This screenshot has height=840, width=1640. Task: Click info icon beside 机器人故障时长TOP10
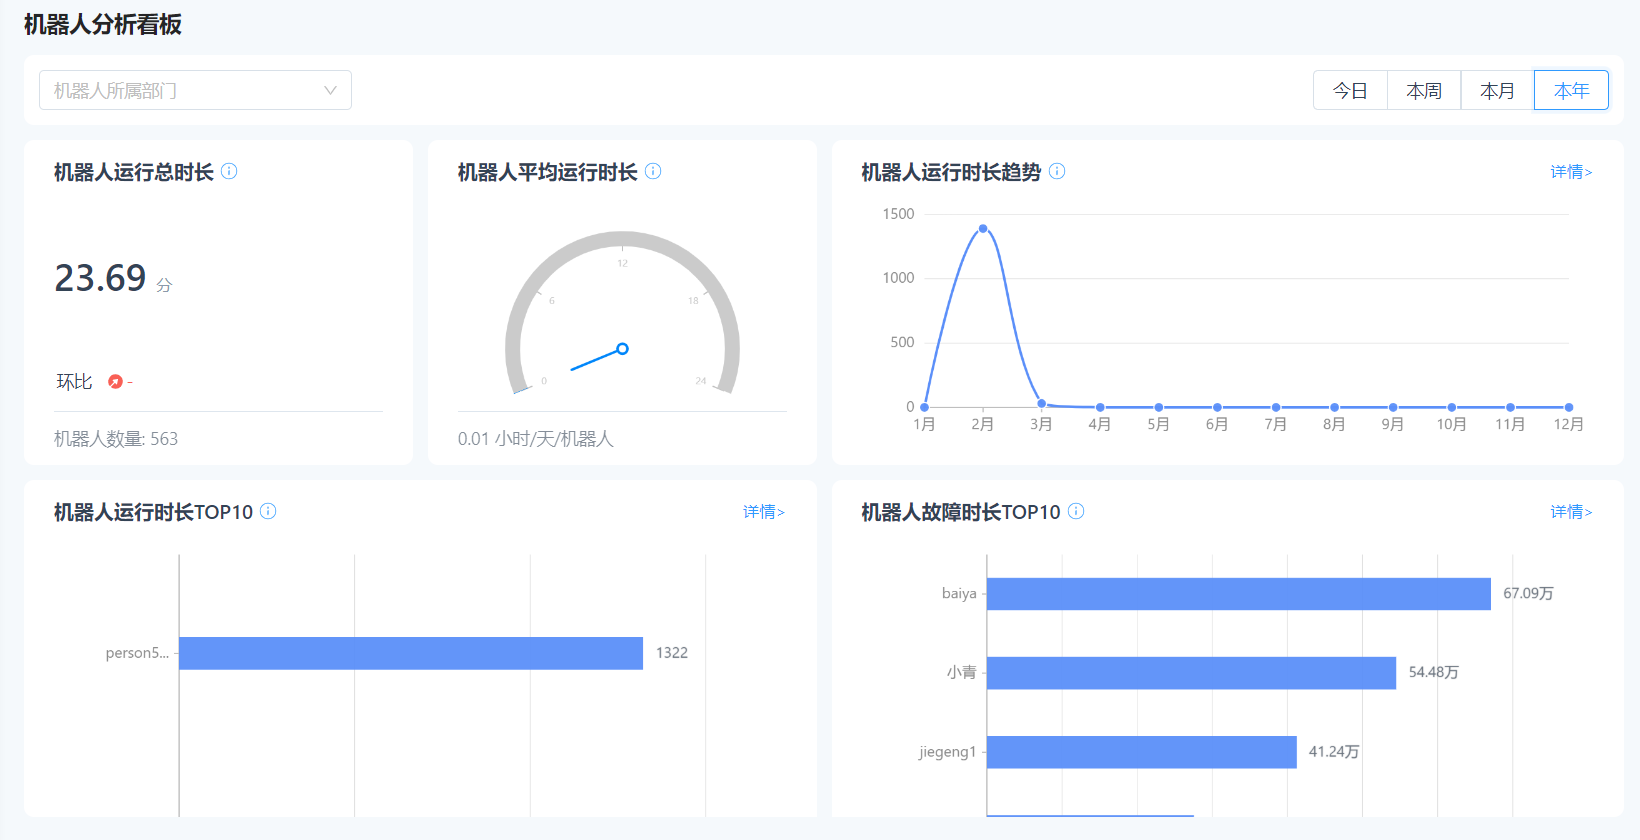pos(1076,511)
